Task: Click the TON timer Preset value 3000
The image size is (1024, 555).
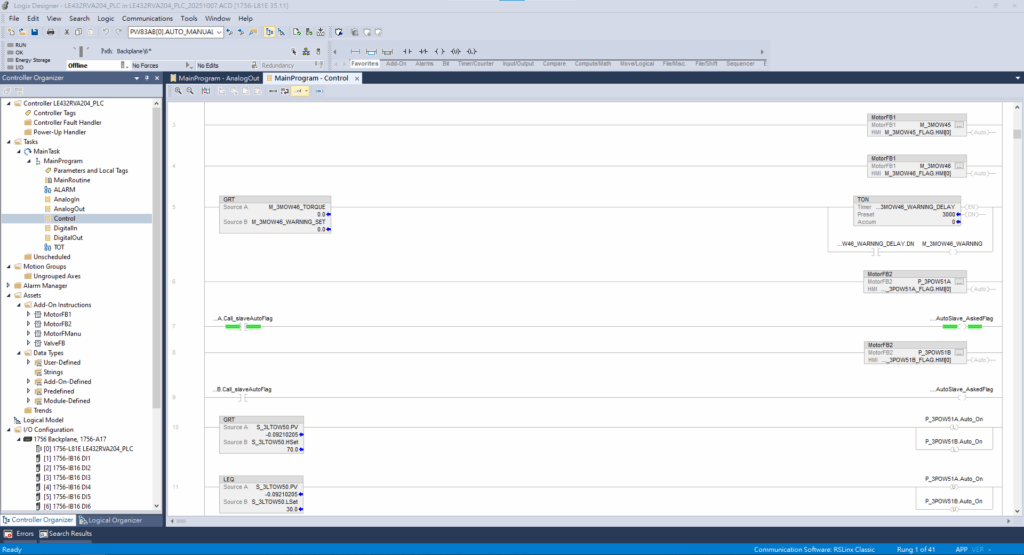Action: pos(948,214)
